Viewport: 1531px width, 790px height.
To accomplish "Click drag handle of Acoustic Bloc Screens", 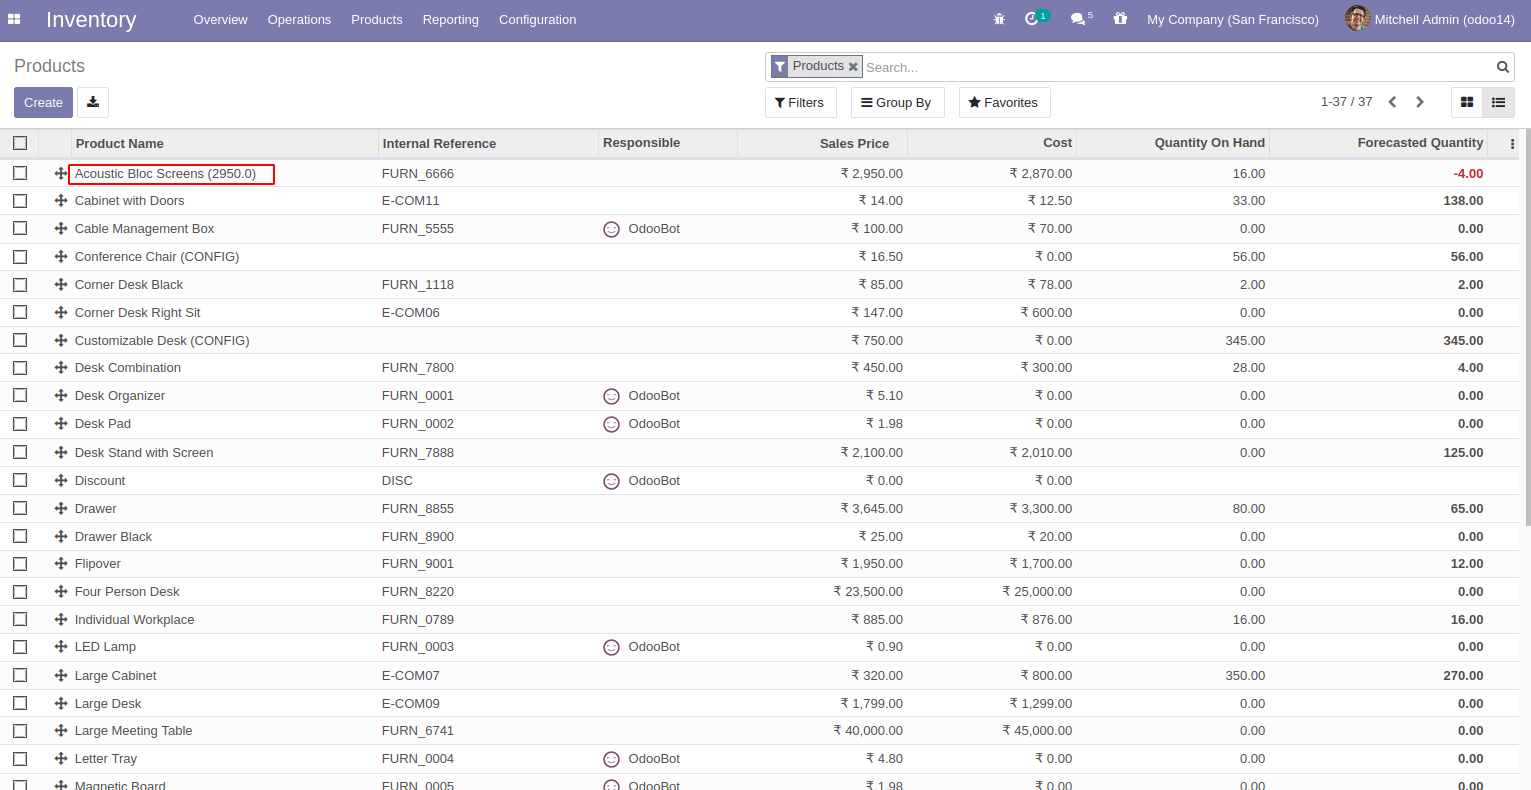I will tap(61, 173).
